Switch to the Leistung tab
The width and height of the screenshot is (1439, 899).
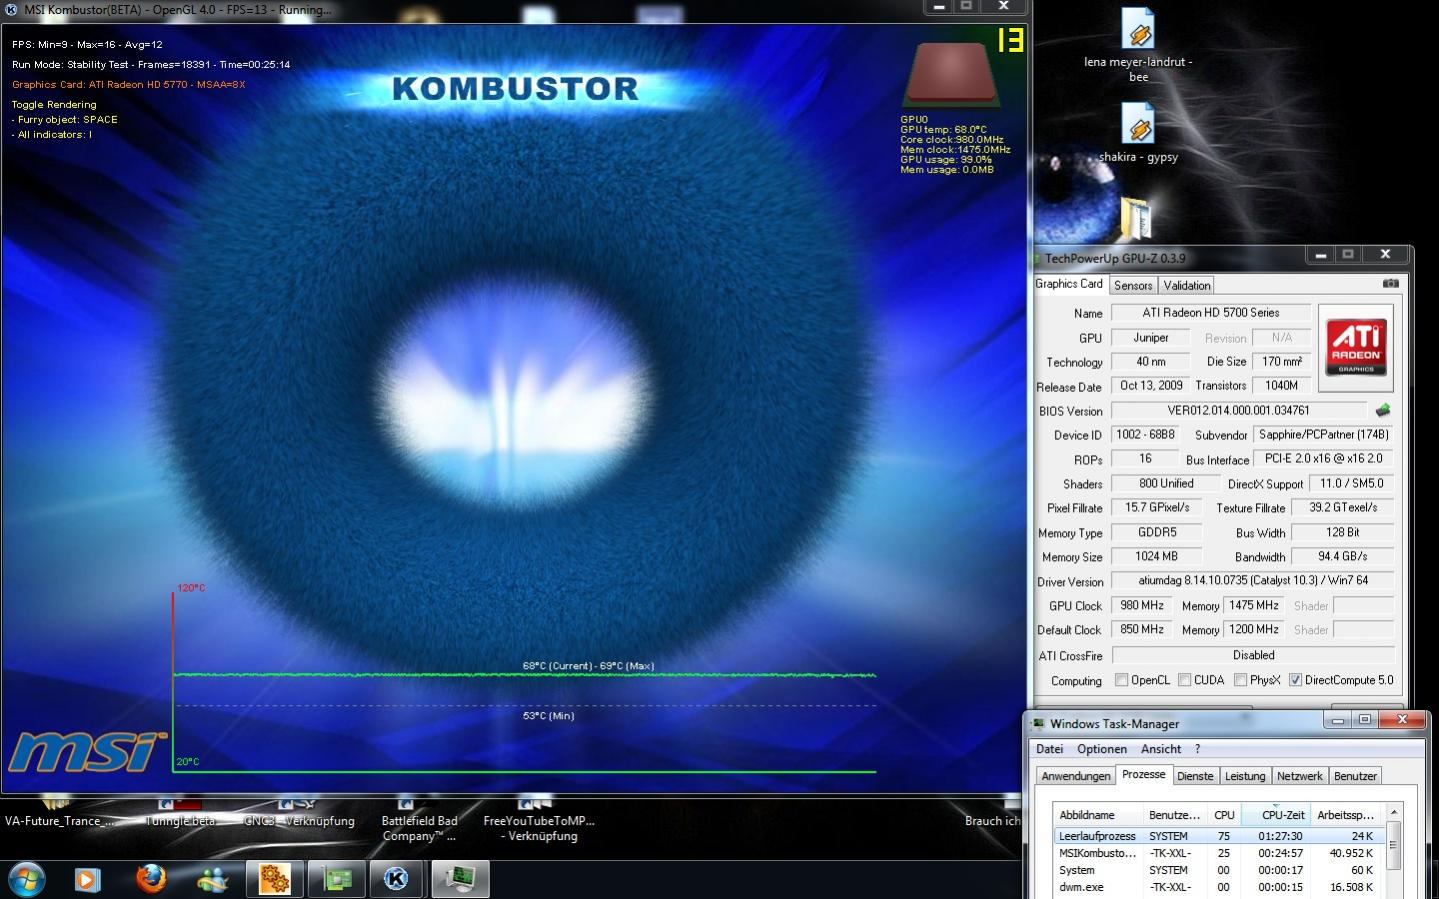point(1245,776)
